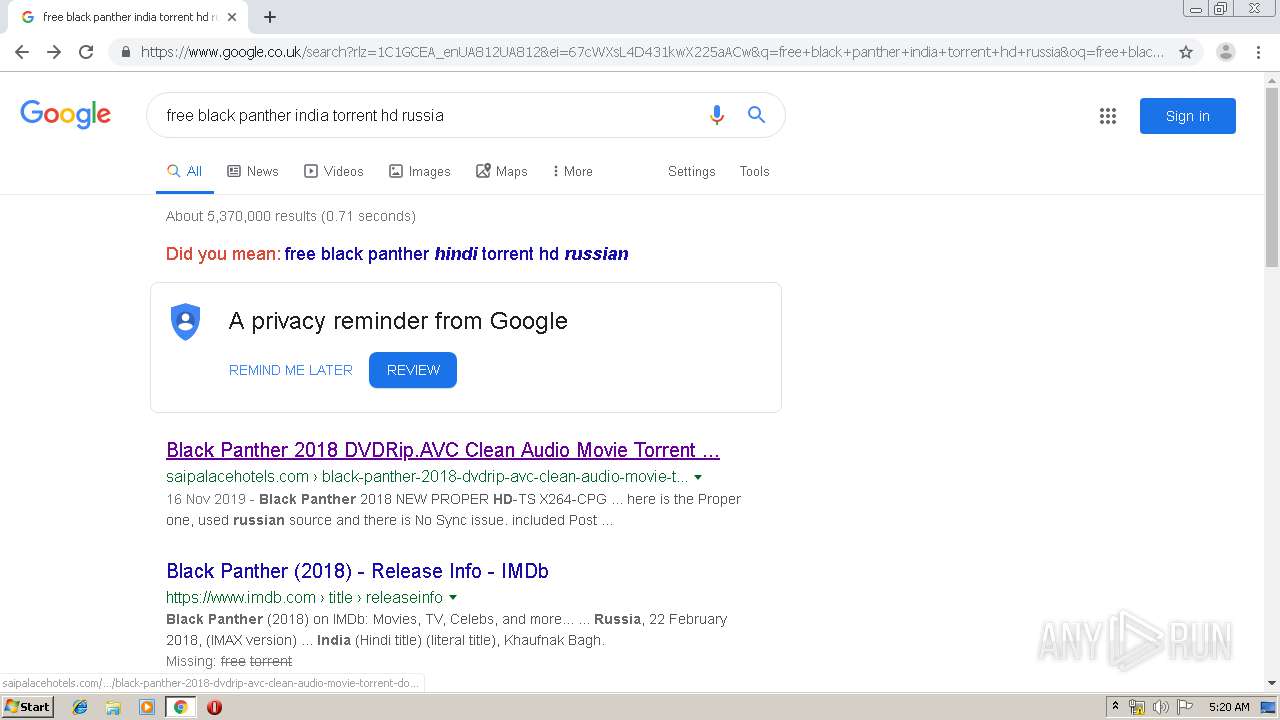Open the Google apps grid
Screen dimensions: 1280x720
(x=1108, y=116)
